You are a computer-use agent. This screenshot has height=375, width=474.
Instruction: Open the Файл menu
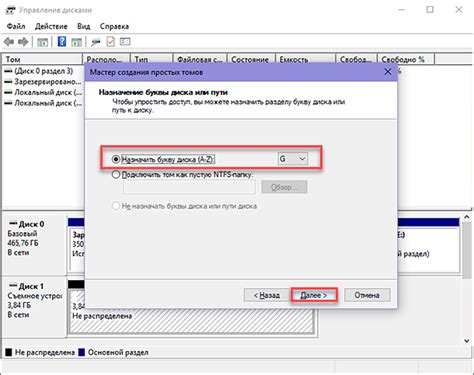pyautogui.click(x=16, y=26)
